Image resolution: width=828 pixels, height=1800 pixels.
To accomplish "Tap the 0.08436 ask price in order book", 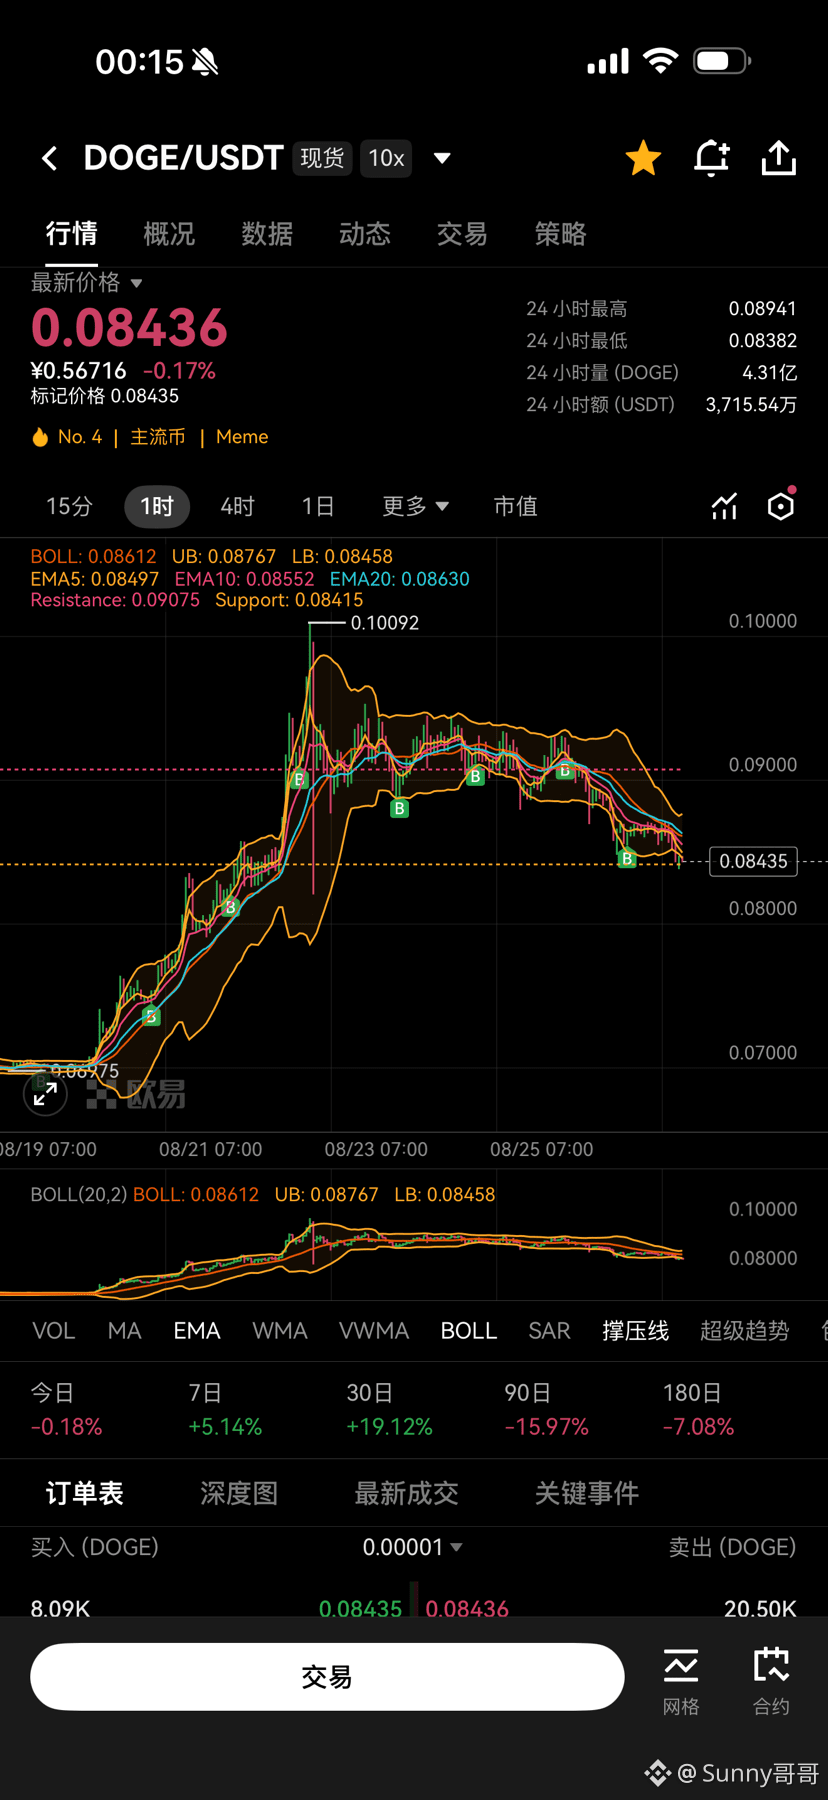I will click(x=467, y=1609).
